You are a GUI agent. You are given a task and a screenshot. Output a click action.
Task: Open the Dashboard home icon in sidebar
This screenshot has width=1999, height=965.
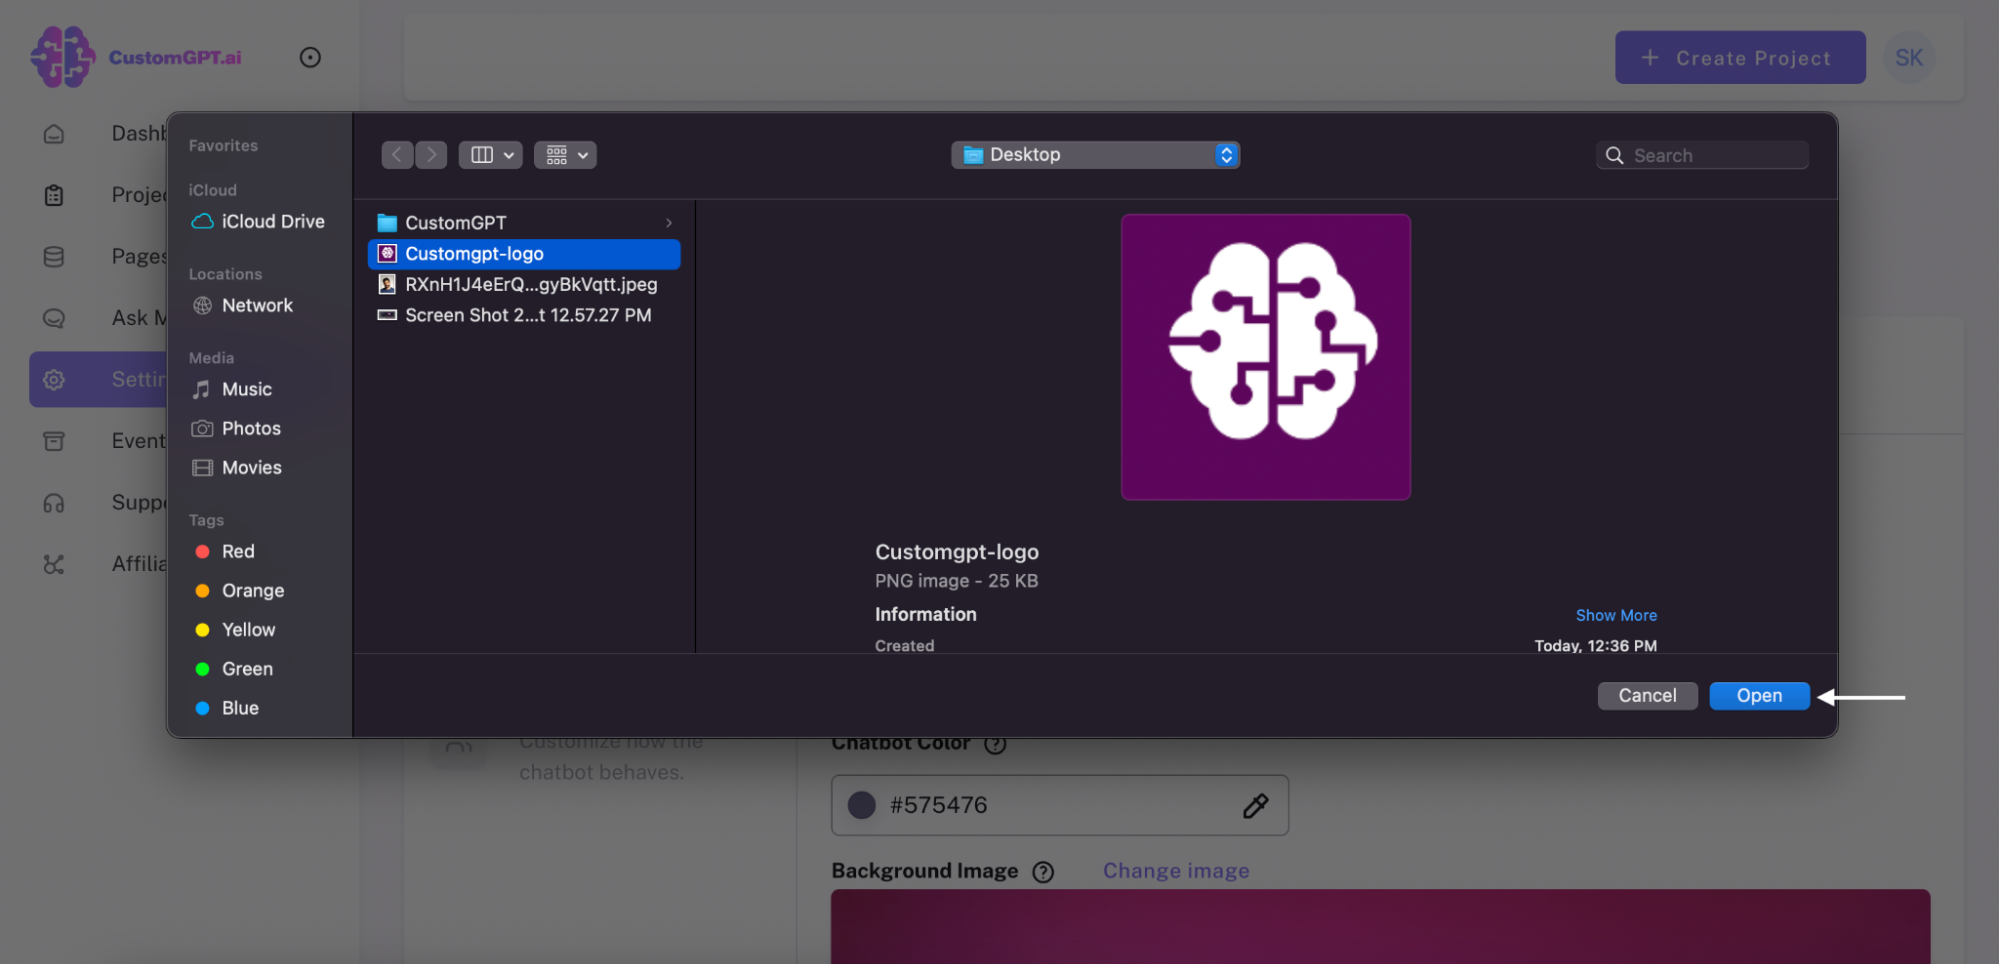[x=54, y=134]
